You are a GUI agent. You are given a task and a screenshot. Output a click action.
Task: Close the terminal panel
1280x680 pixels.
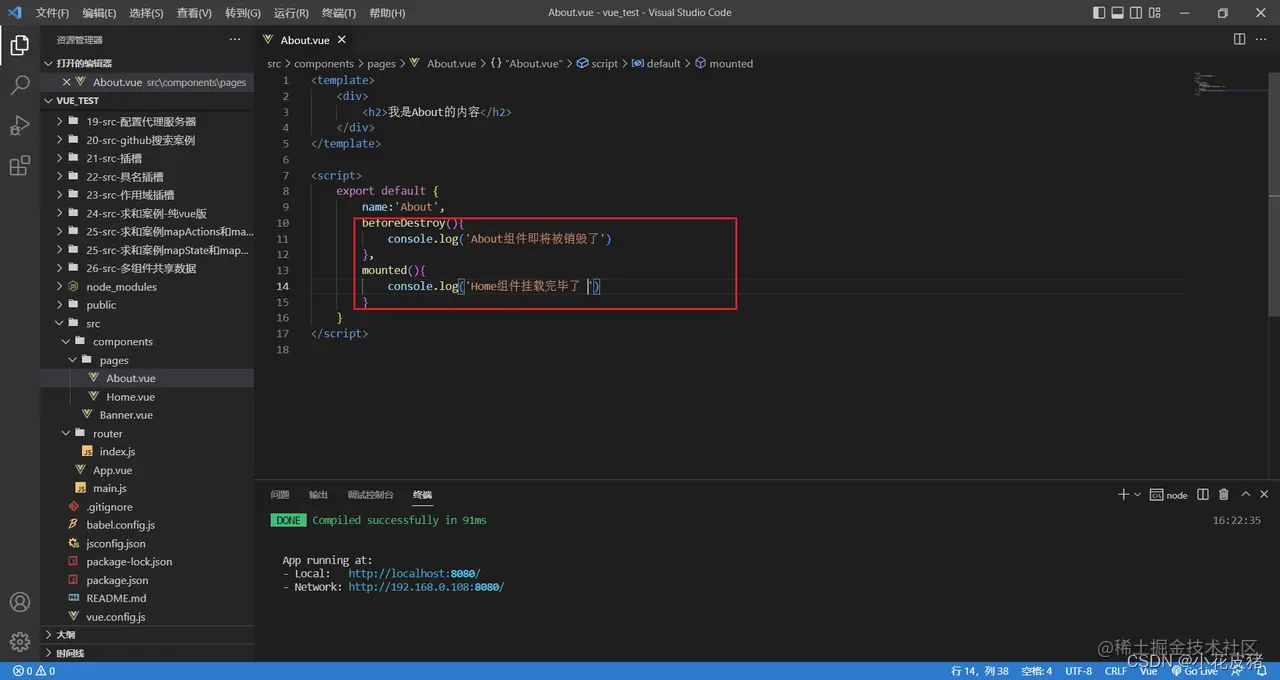1265,494
